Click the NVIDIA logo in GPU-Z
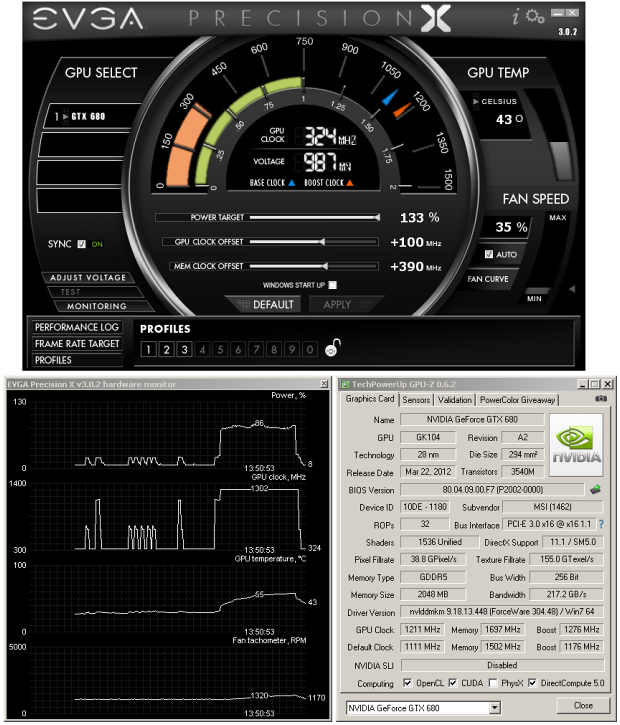 click(577, 444)
